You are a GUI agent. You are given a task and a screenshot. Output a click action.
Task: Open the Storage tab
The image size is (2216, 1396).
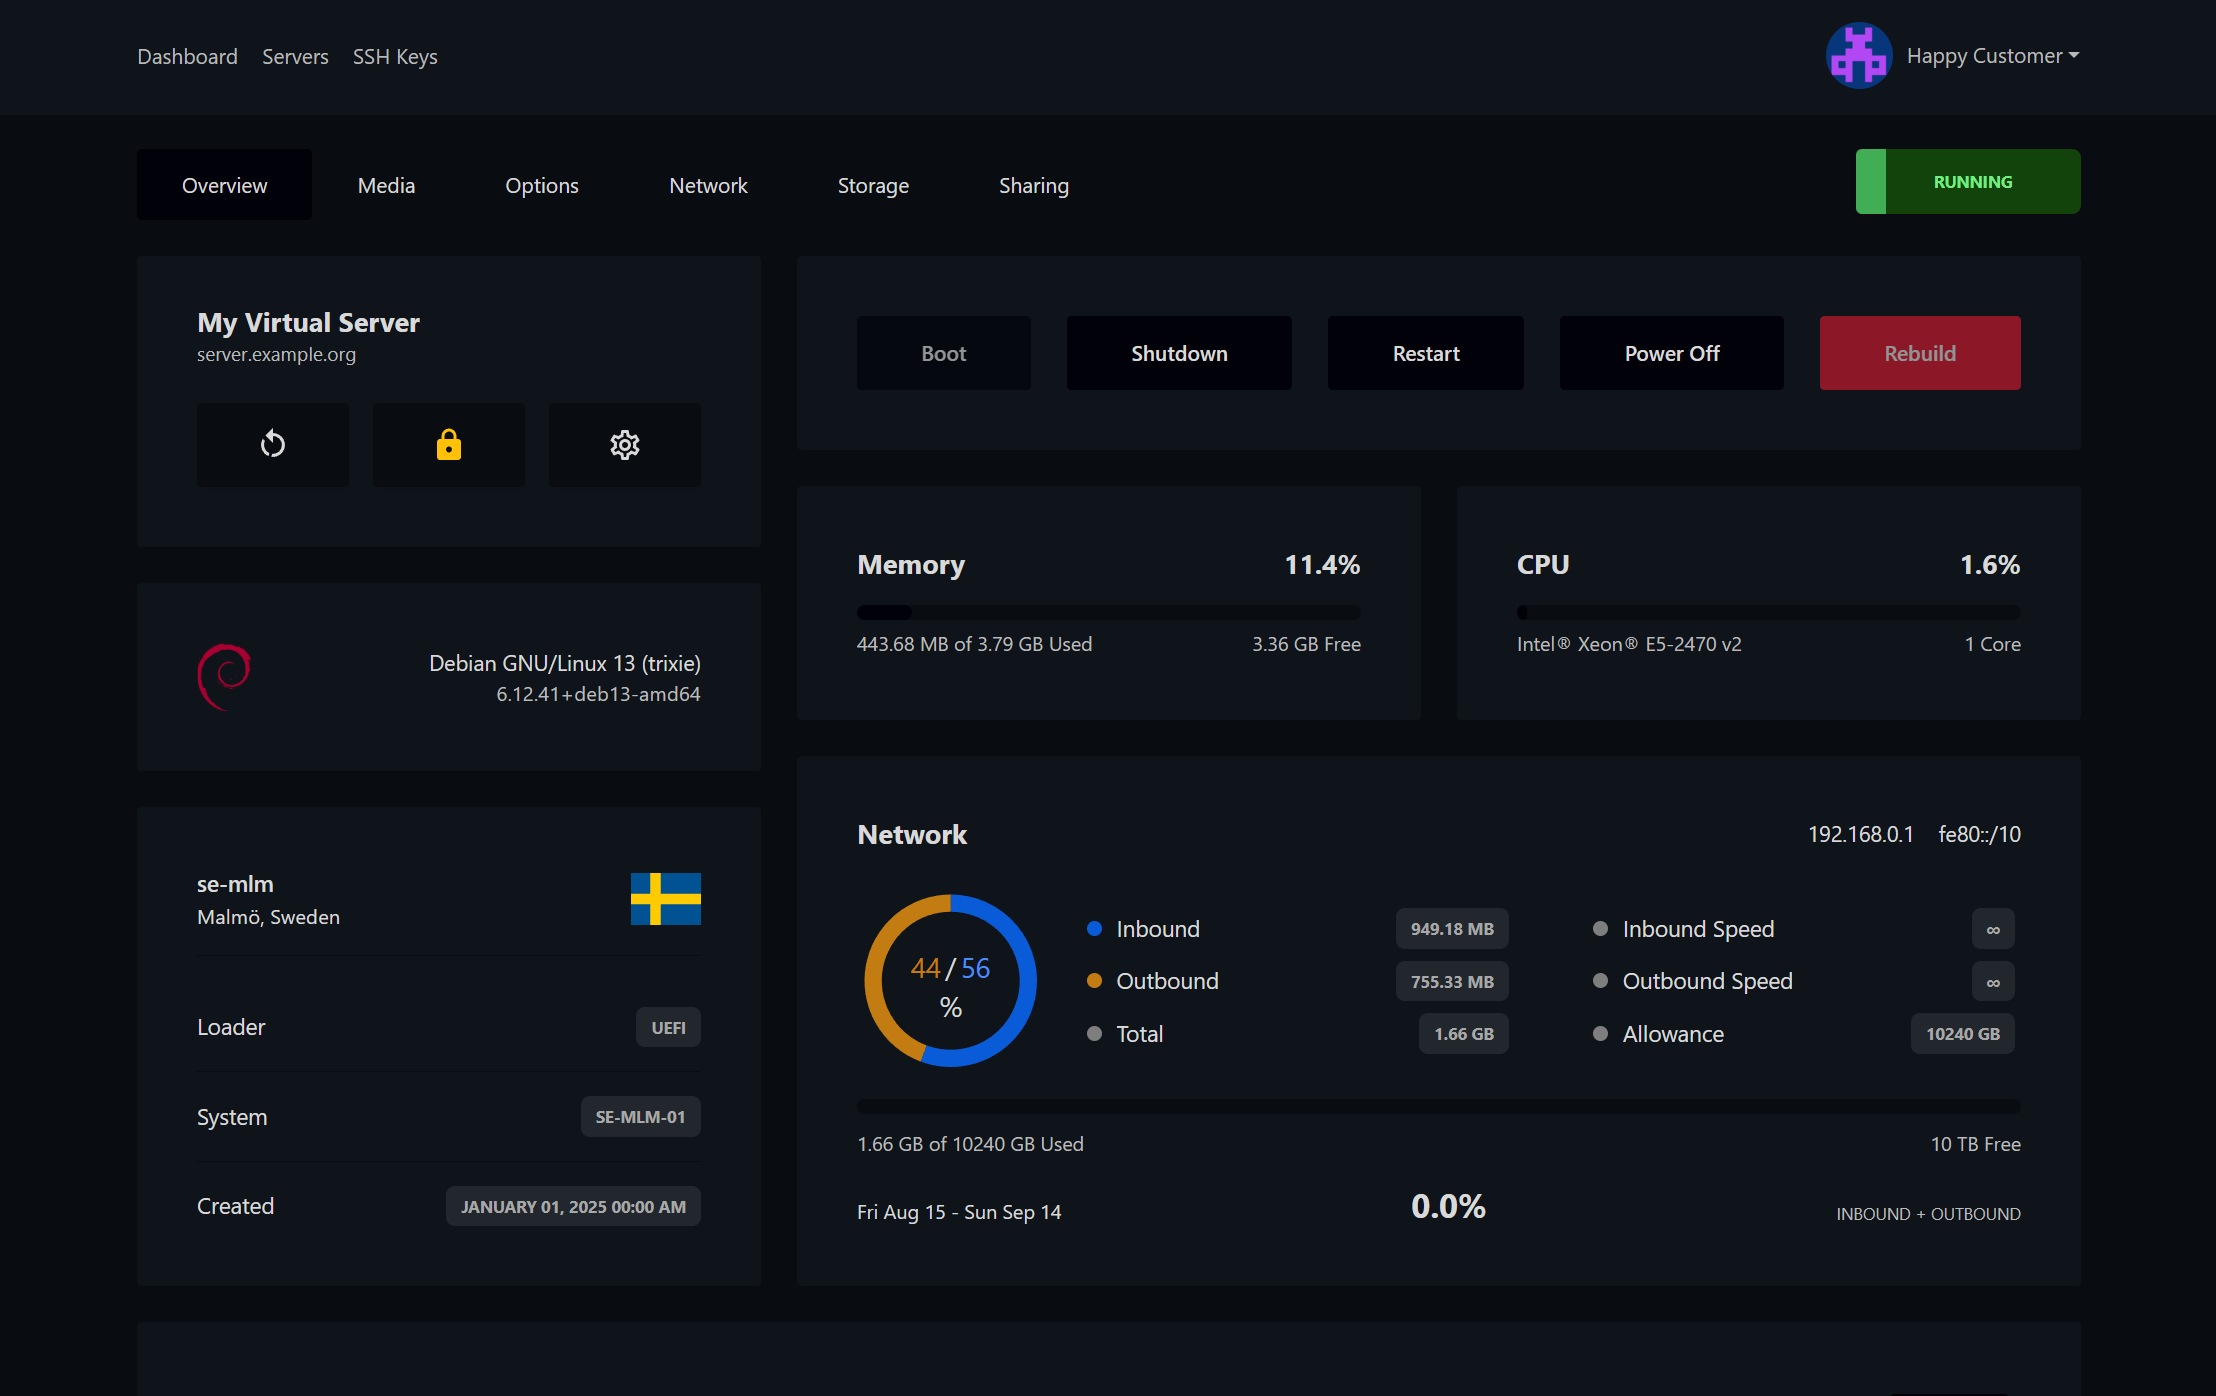click(x=873, y=185)
